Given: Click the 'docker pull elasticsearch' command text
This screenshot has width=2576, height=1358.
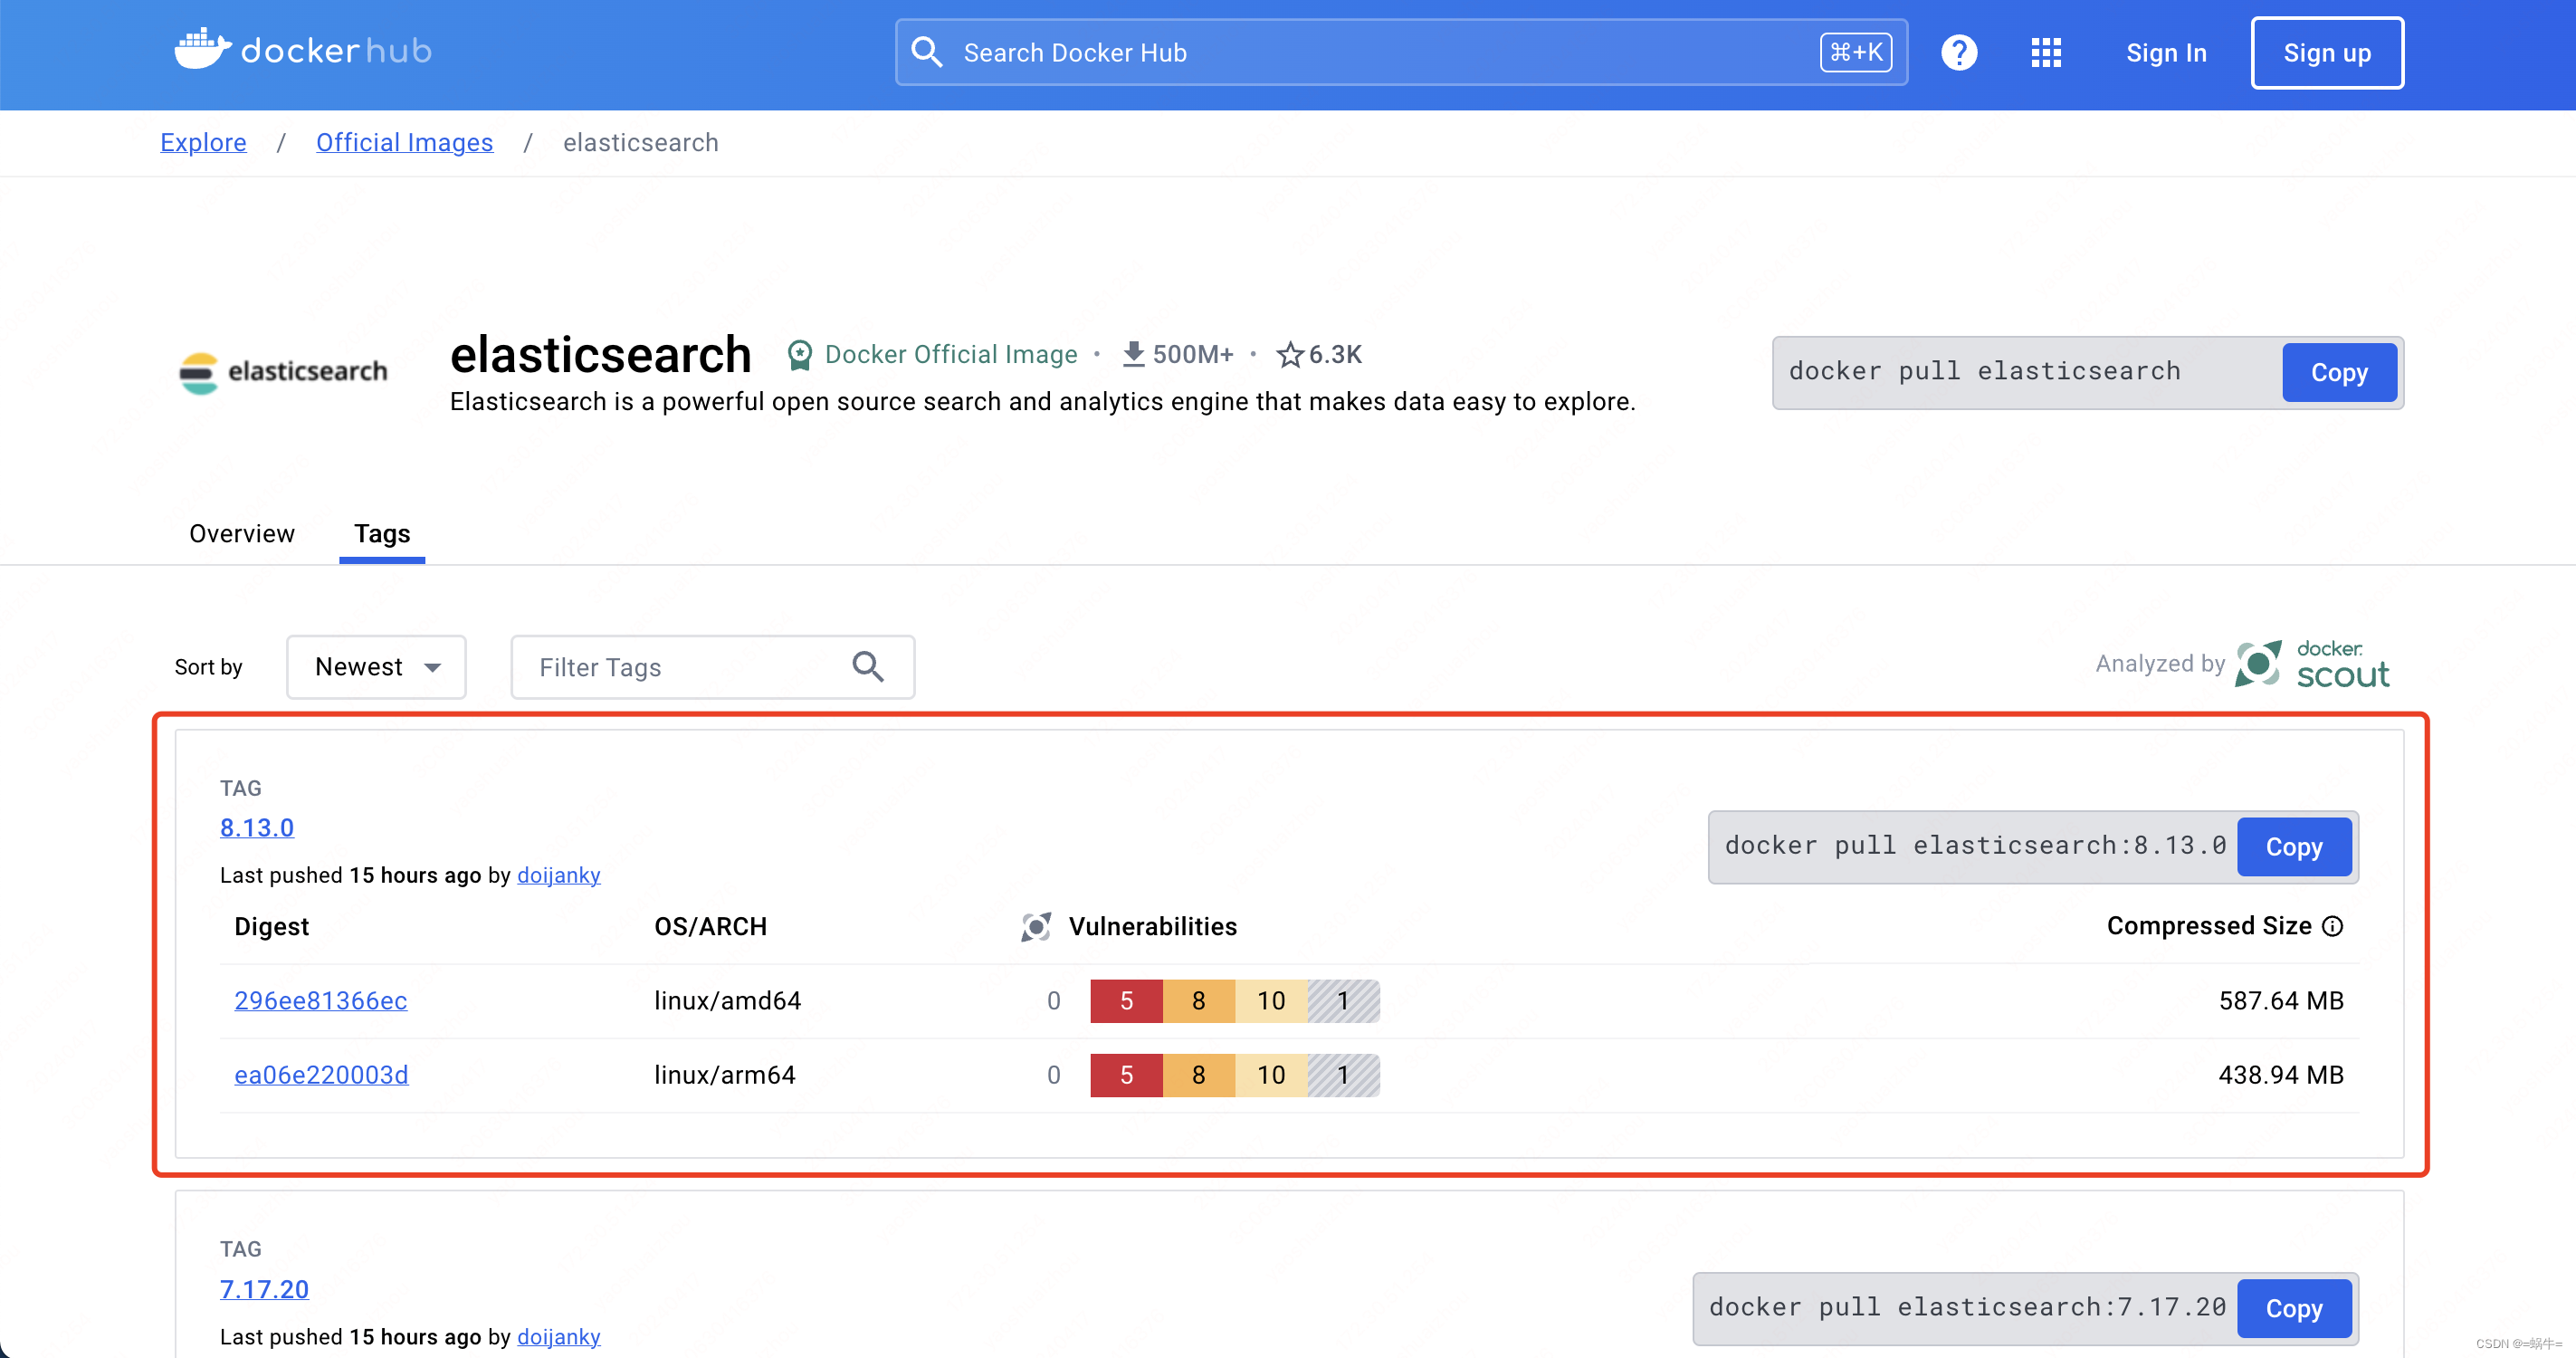Looking at the screenshot, I should [1985, 371].
